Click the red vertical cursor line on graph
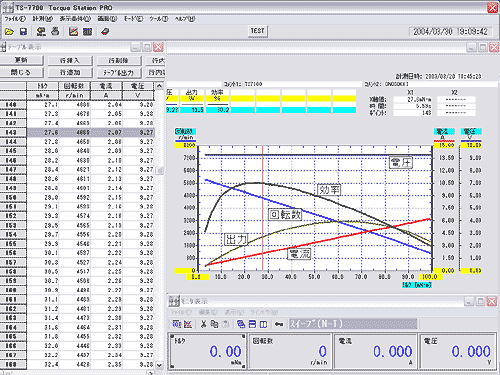This screenshot has width=500, height=375. click(263, 208)
